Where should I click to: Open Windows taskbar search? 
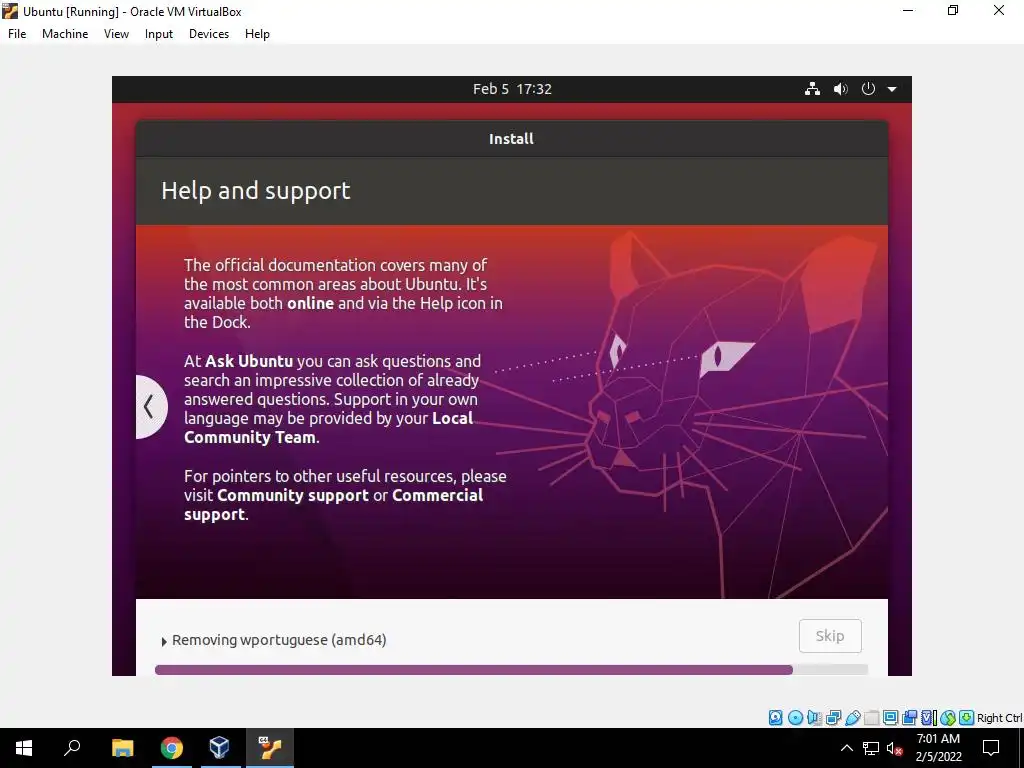(x=72, y=748)
